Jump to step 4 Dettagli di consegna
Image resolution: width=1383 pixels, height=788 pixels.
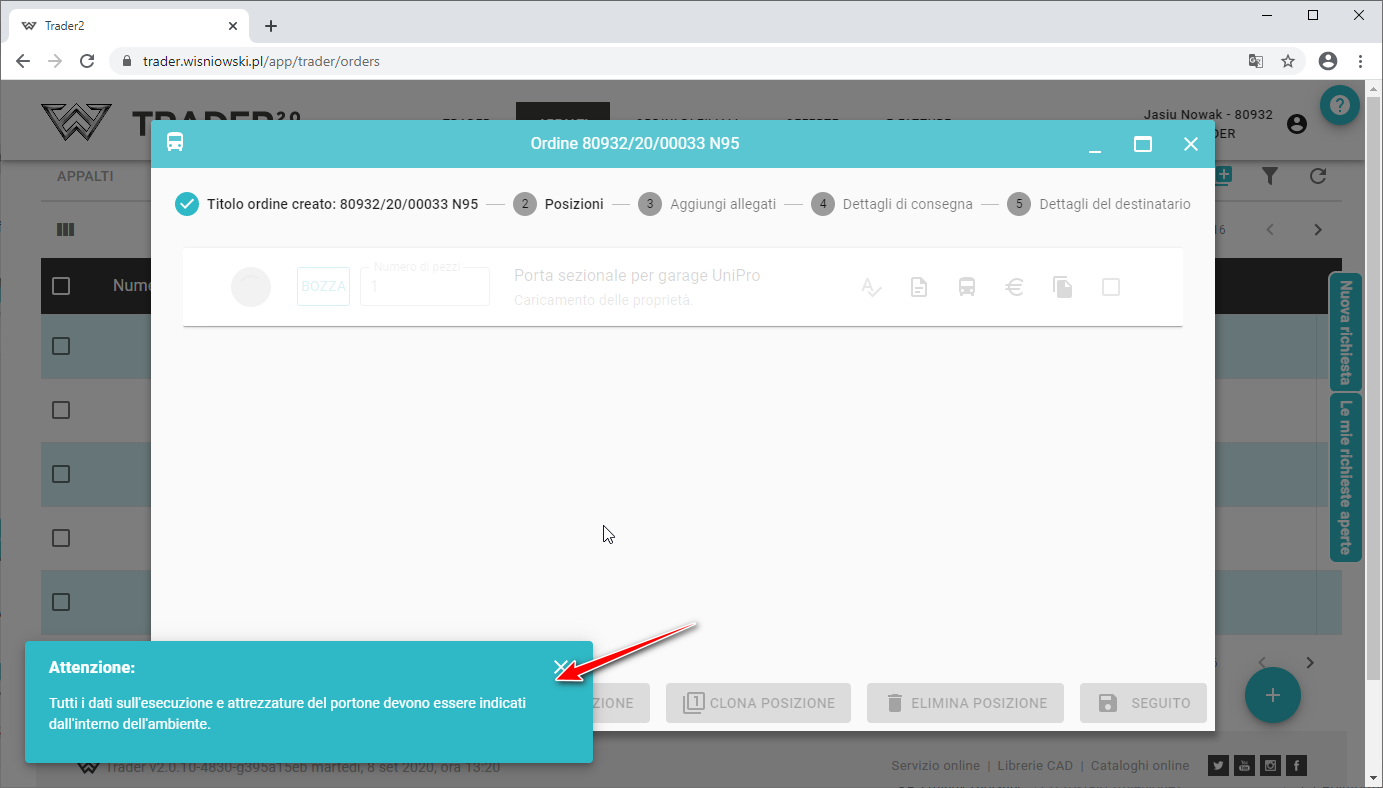click(x=892, y=204)
